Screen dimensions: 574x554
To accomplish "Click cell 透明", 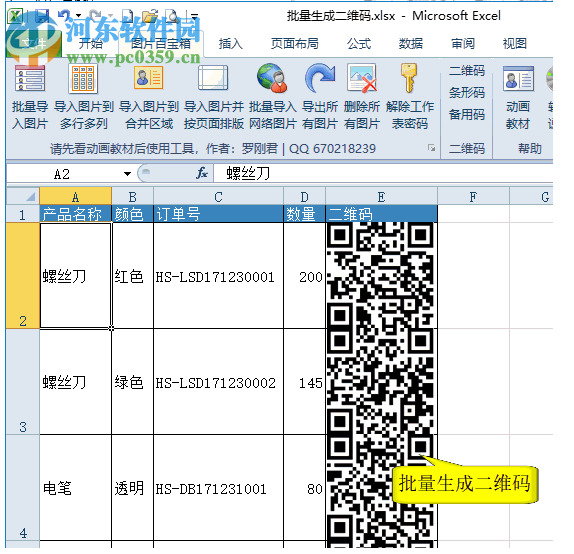I will pyautogui.click(x=133, y=488).
